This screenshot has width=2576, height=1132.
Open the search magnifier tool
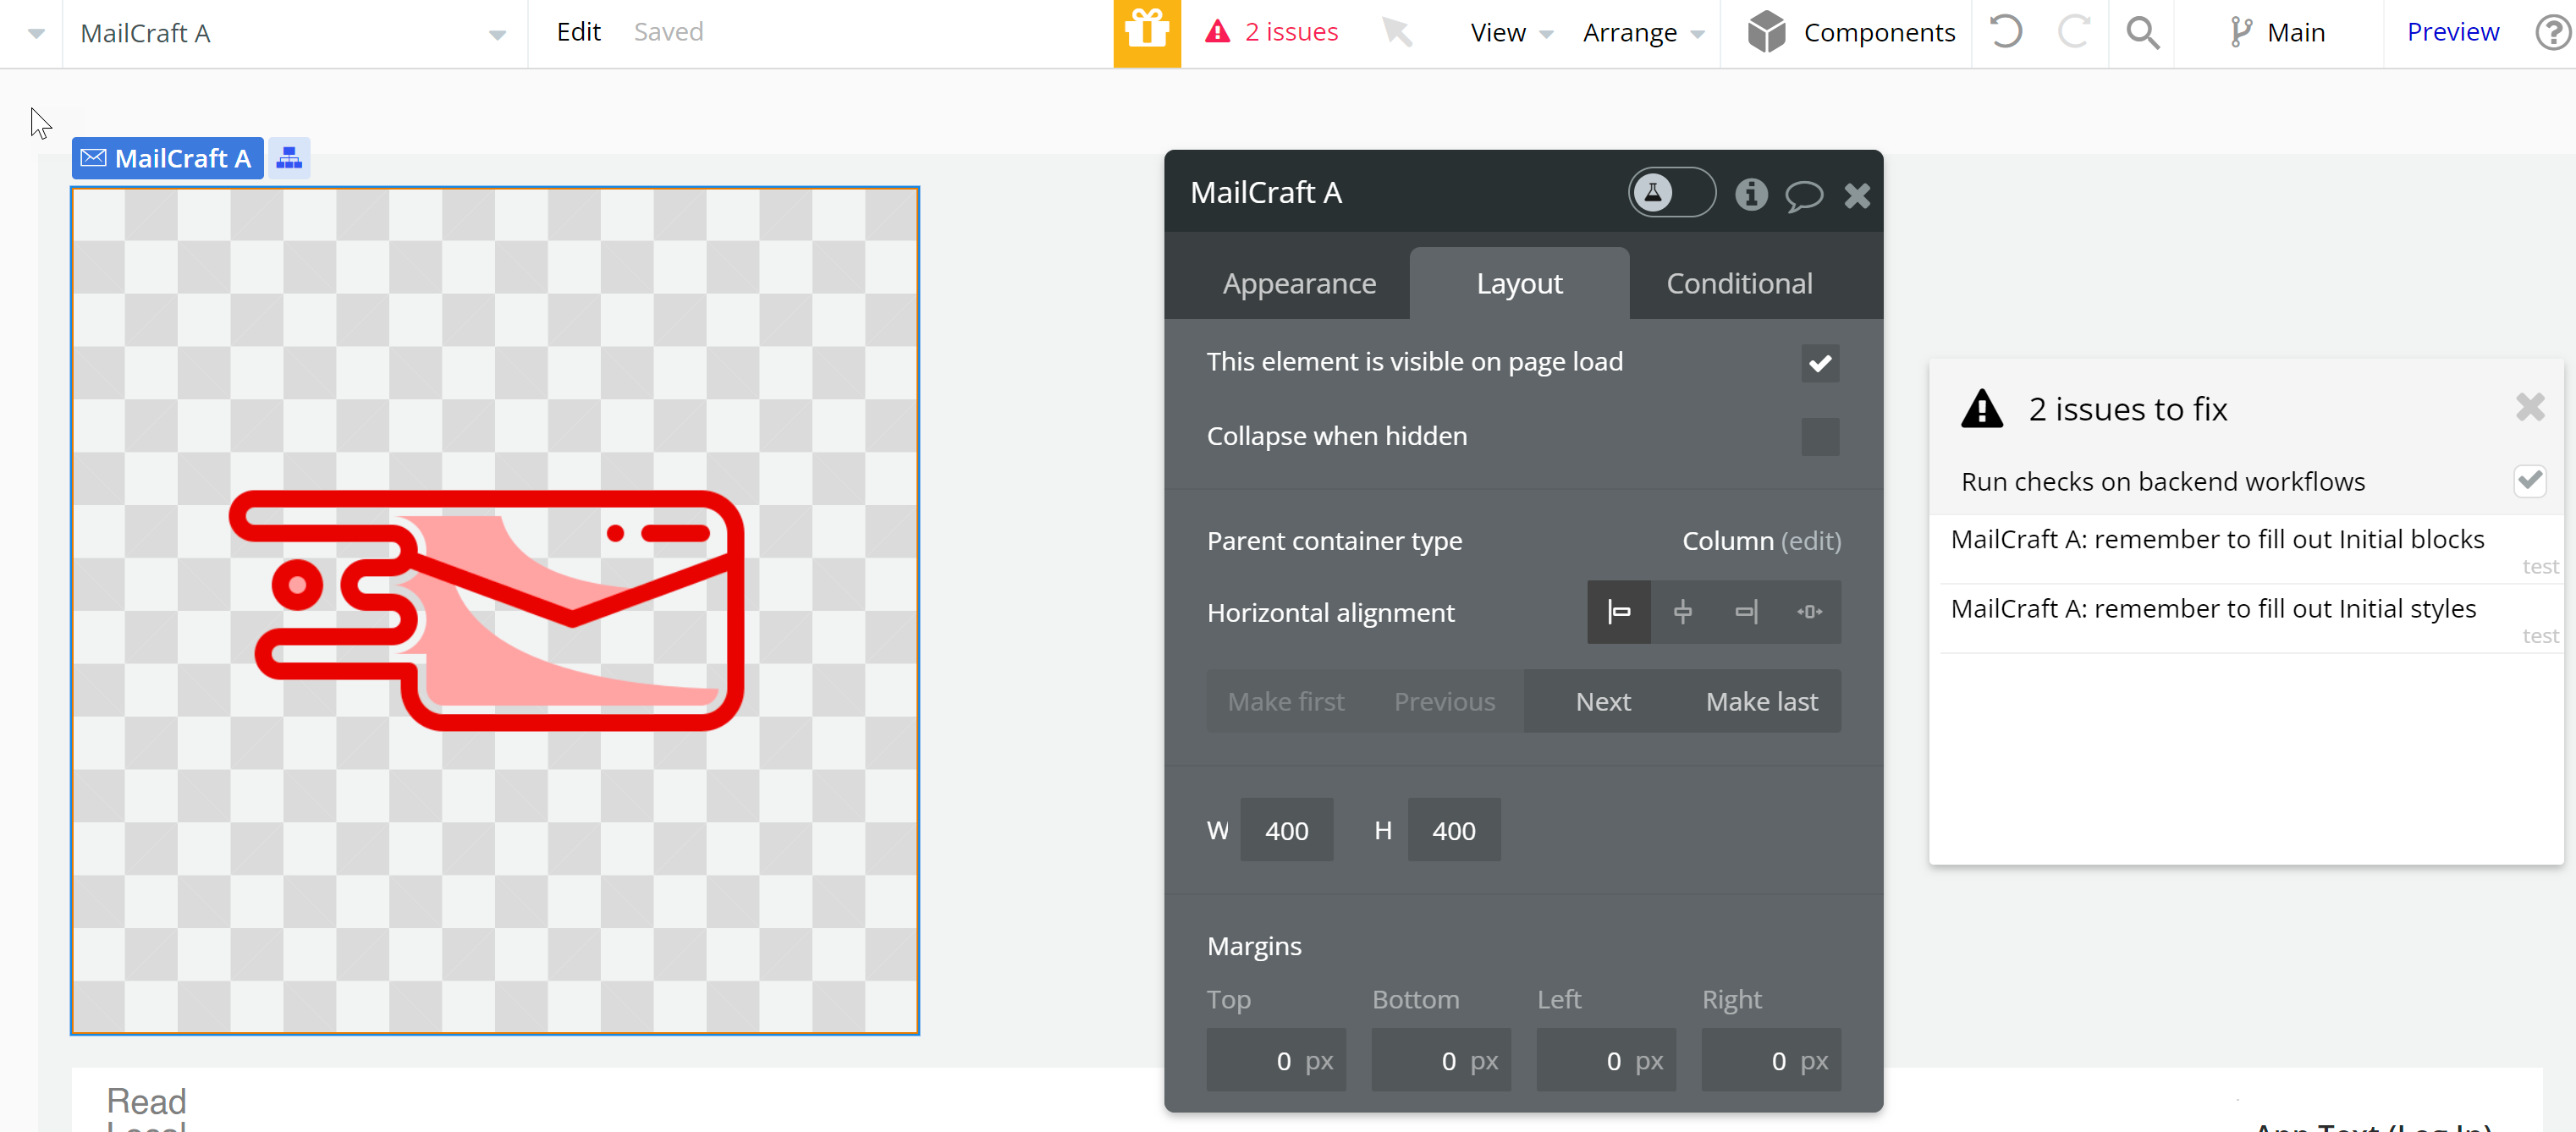tap(2141, 32)
